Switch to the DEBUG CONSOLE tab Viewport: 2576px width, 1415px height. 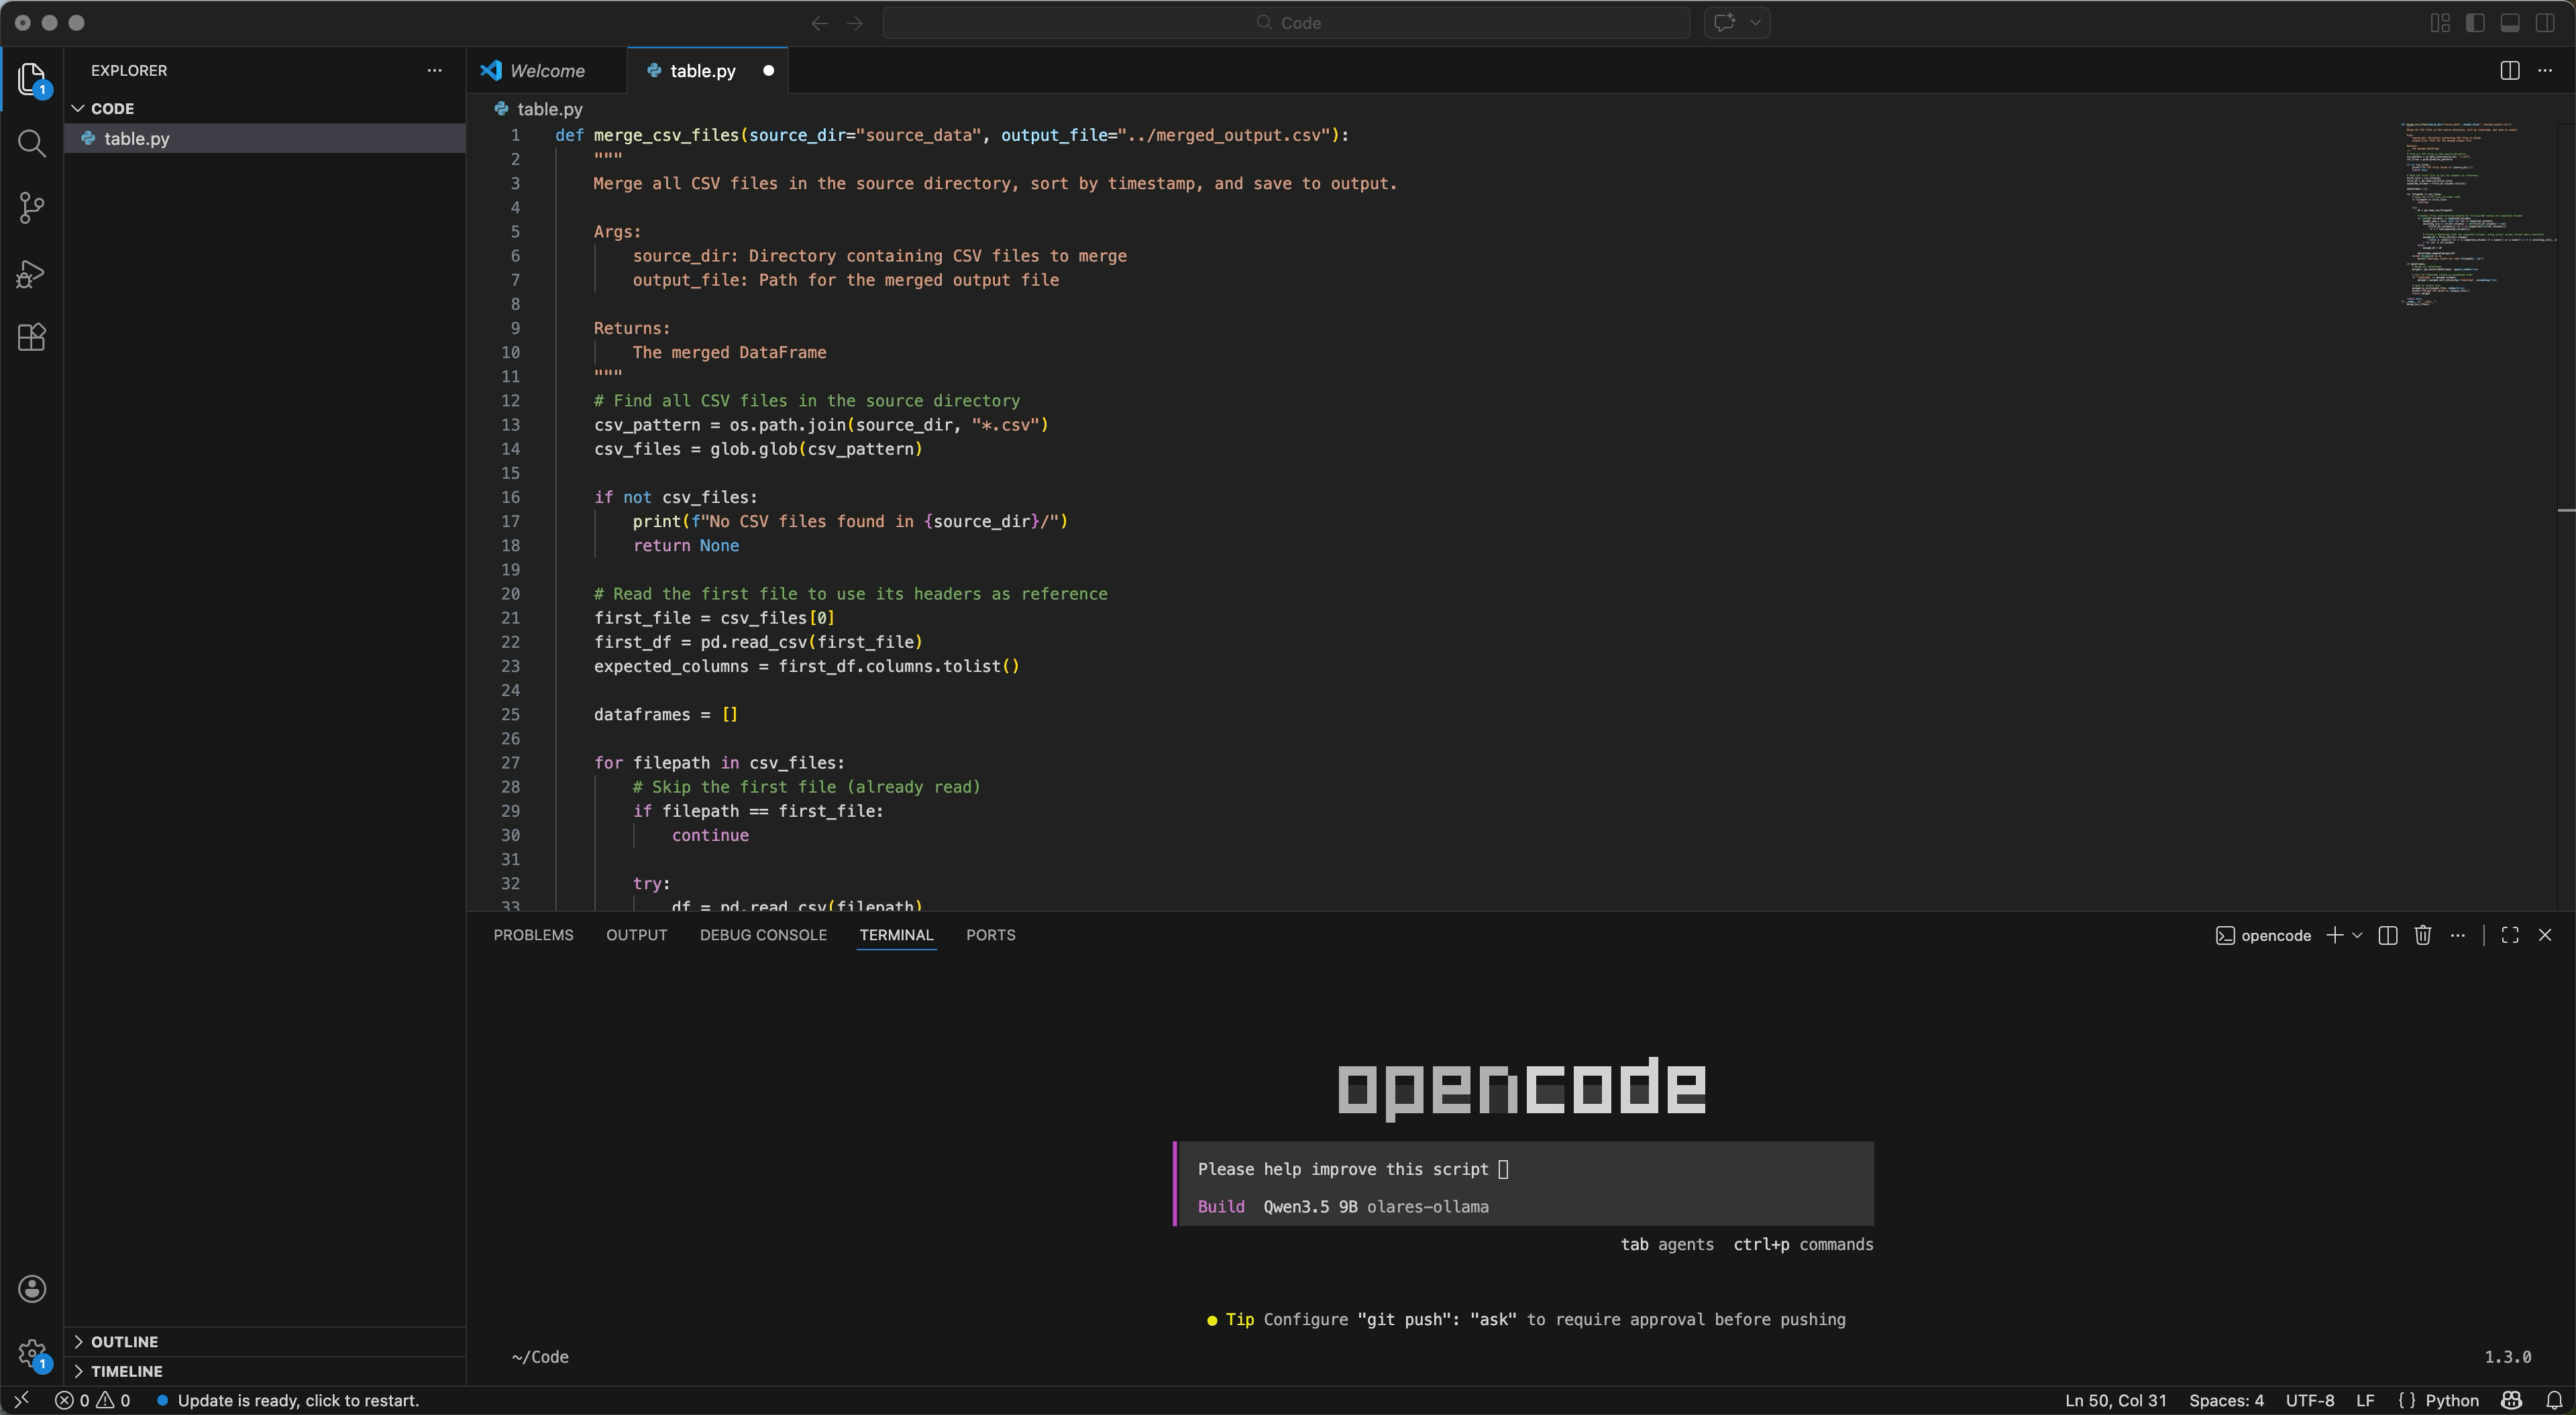[763, 935]
